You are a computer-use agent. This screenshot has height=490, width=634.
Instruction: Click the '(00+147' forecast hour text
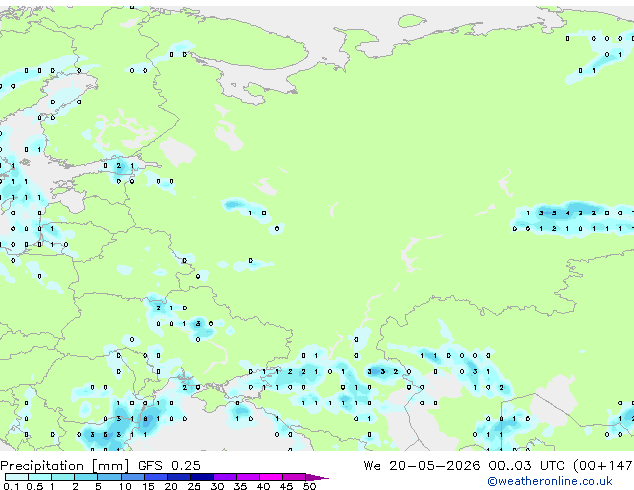[603, 466]
